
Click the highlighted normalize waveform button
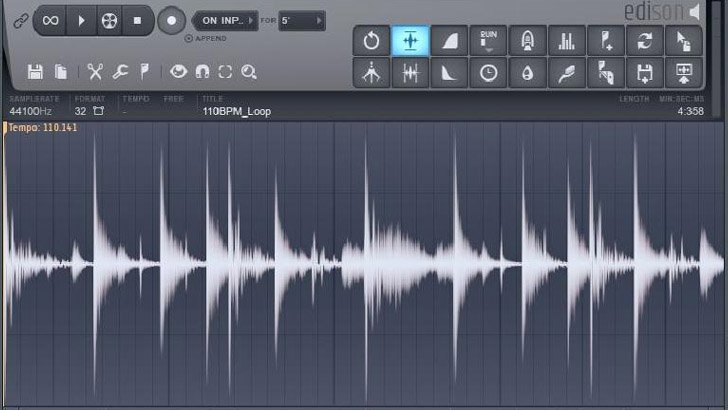coord(411,41)
